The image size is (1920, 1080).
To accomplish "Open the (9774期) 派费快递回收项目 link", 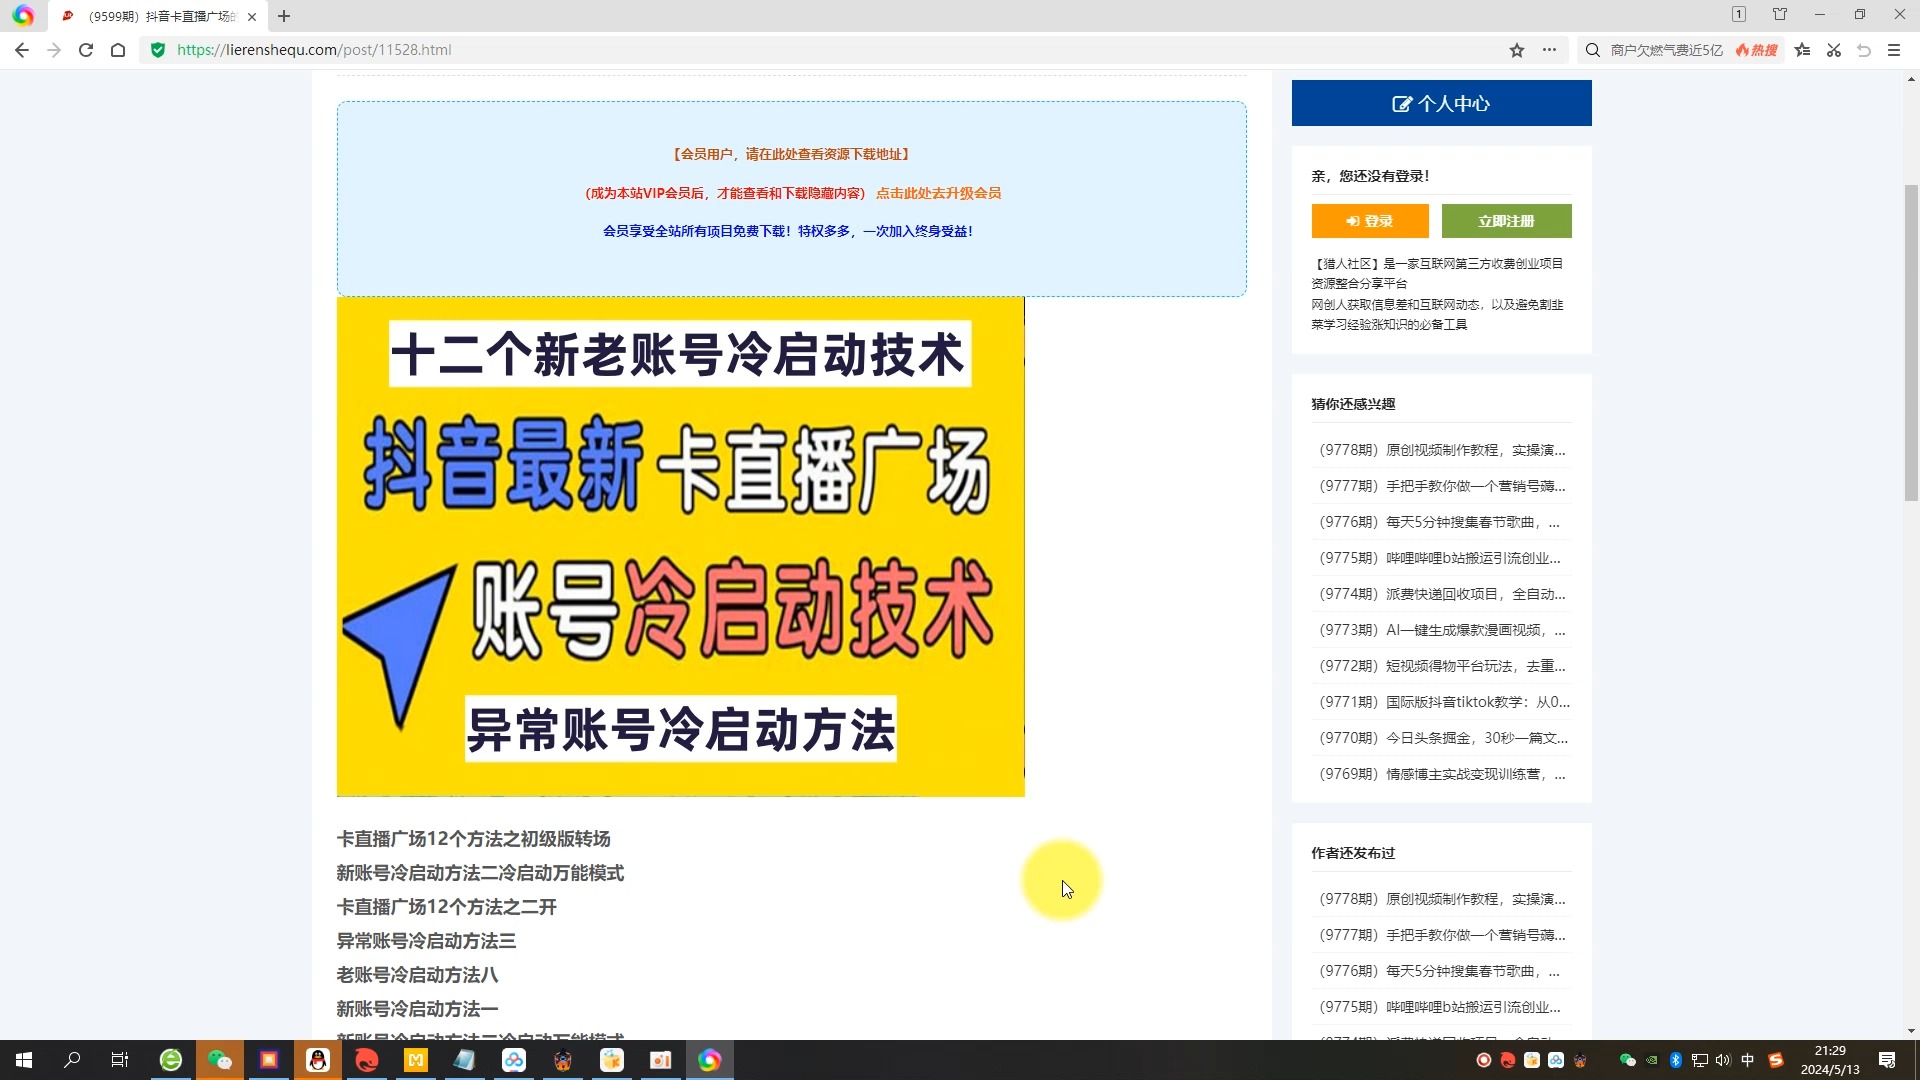I will click(1442, 594).
